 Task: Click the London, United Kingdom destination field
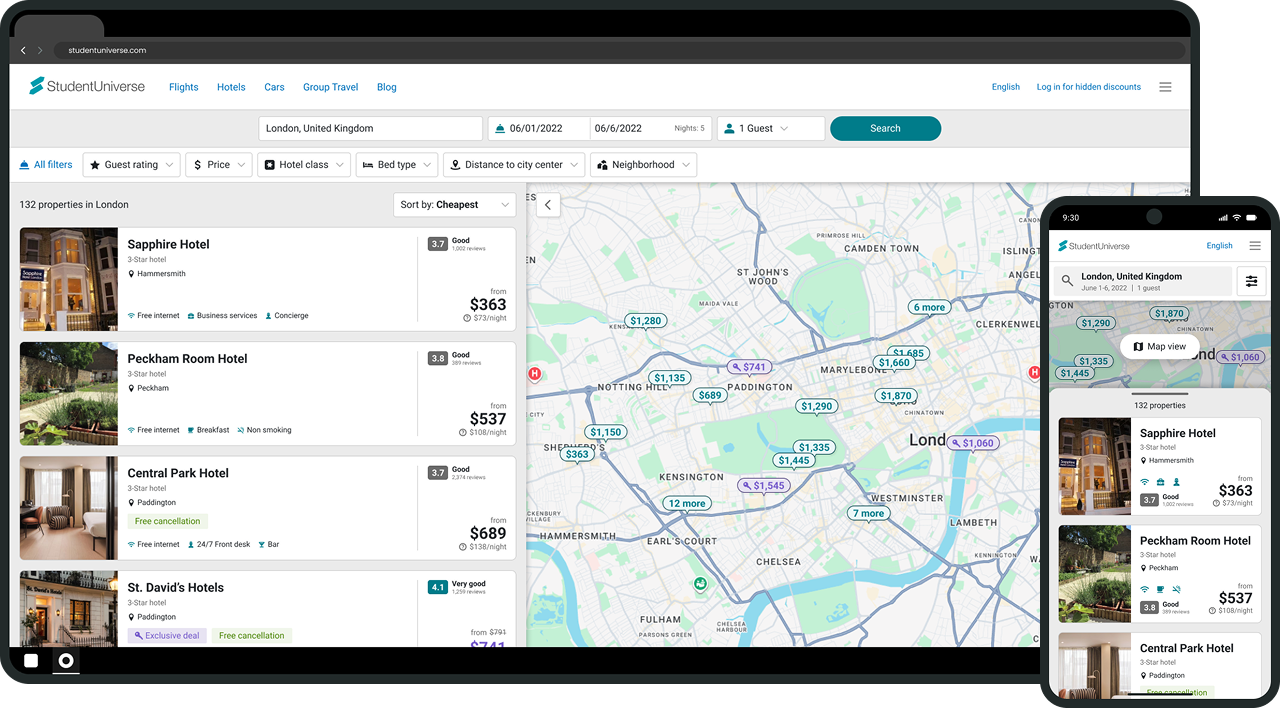coord(371,129)
